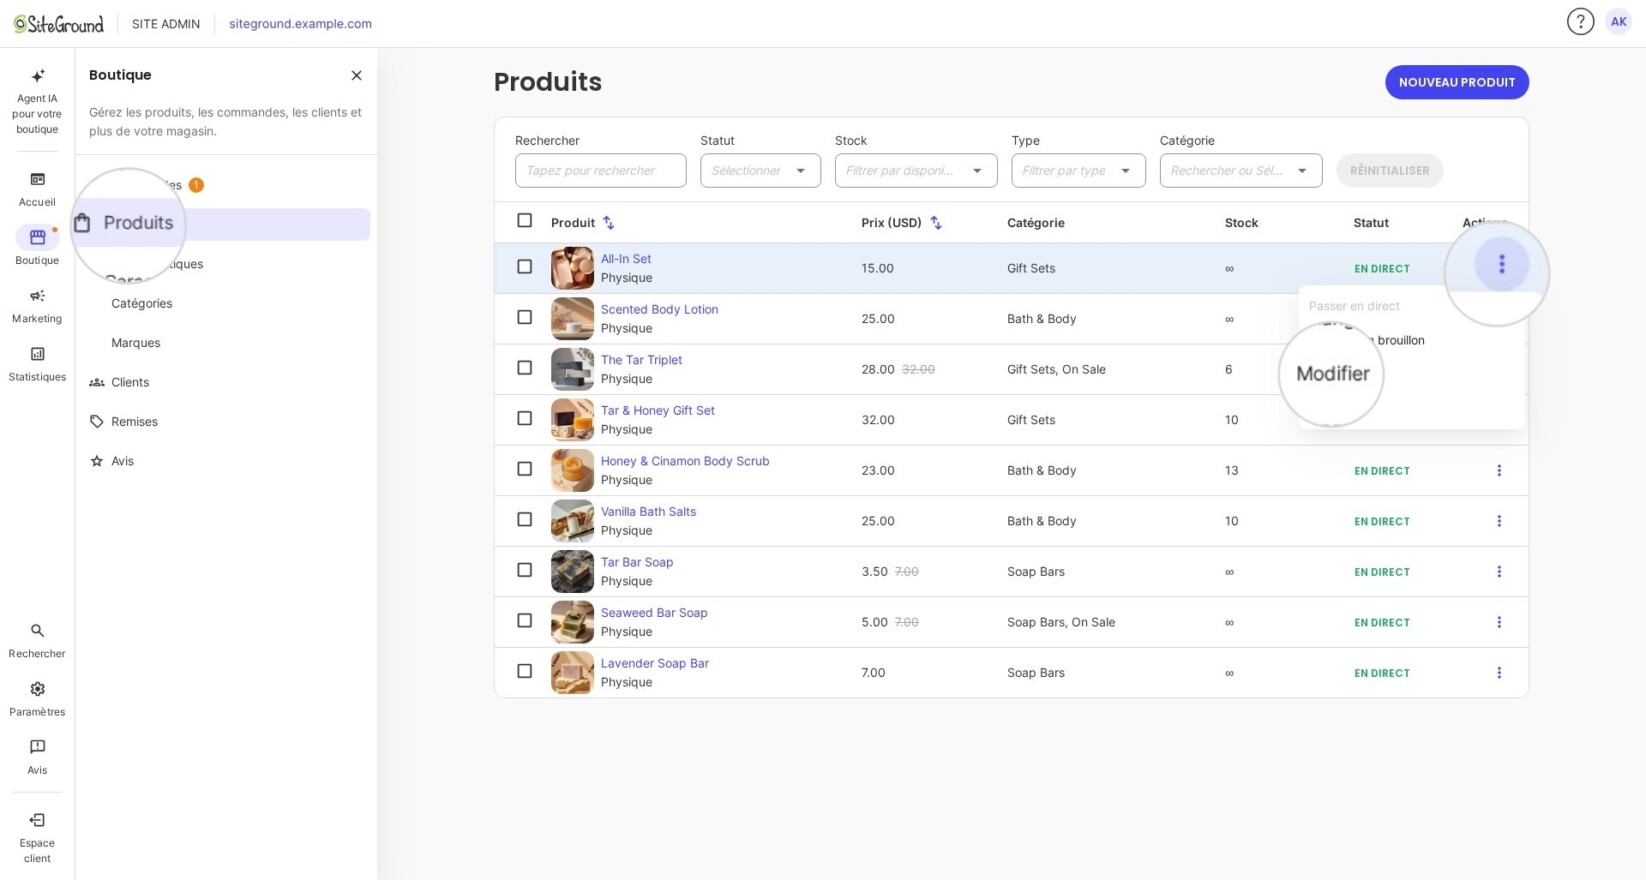The height and width of the screenshot is (880, 1646).
Task: Select Modifier in the actions menu
Action: (x=1333, y=374)
